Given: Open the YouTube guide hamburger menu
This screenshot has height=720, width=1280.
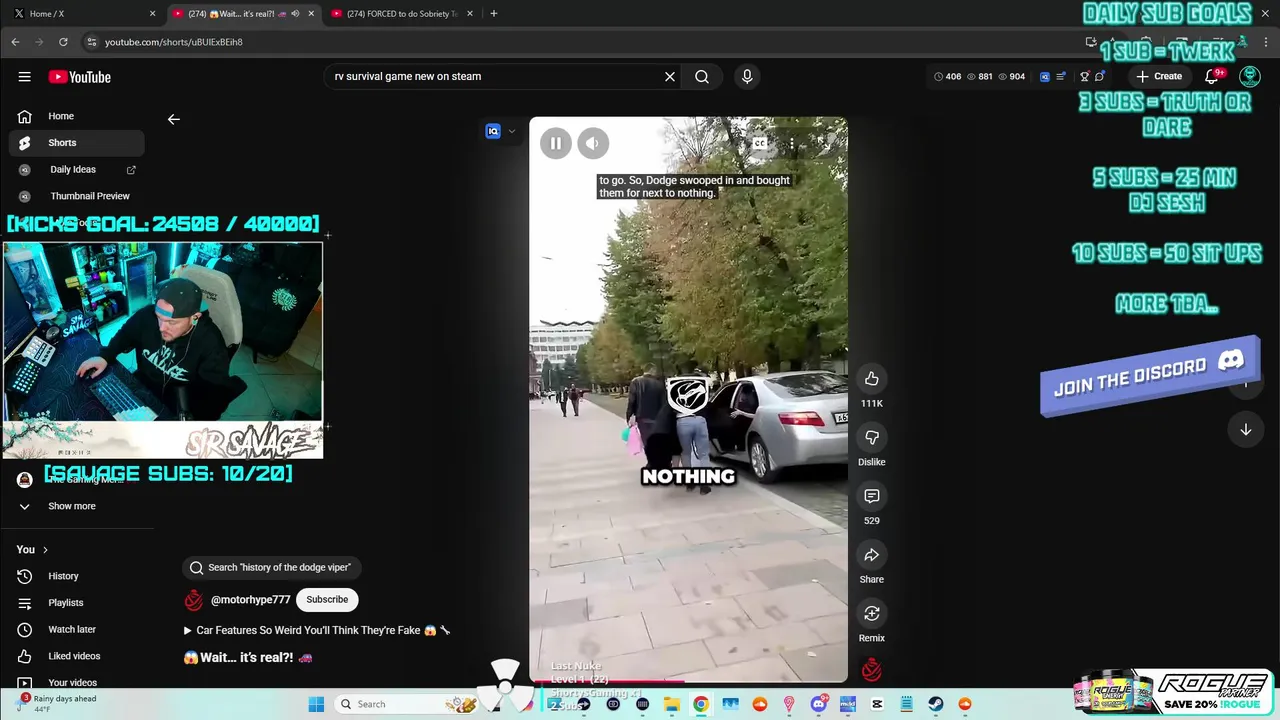Looking at the screenshot, I should [x=24, y=77].
